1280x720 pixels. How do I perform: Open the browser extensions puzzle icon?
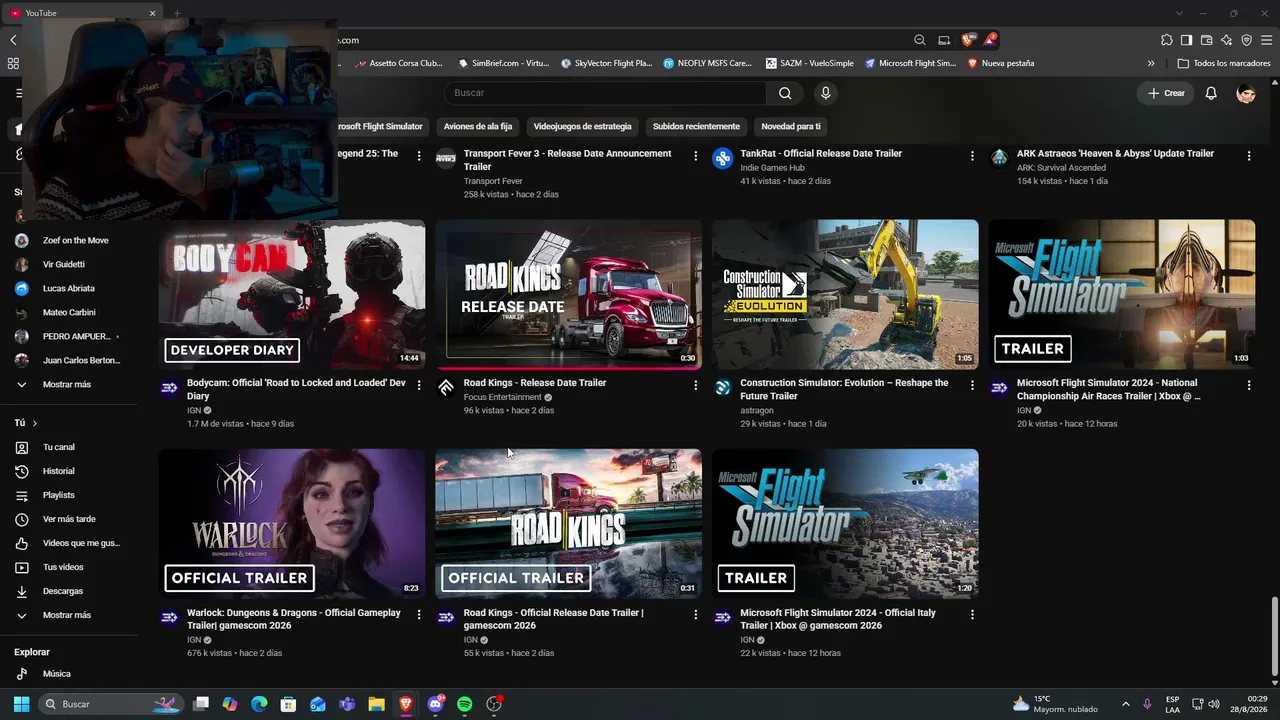point(1167,40)
